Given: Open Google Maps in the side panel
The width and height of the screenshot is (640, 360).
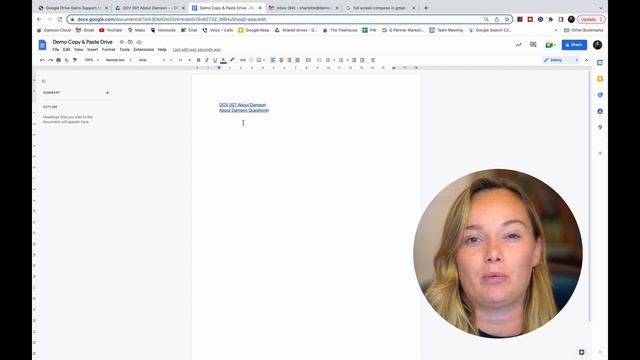Looking at the screenshot, I should point(600,127).
